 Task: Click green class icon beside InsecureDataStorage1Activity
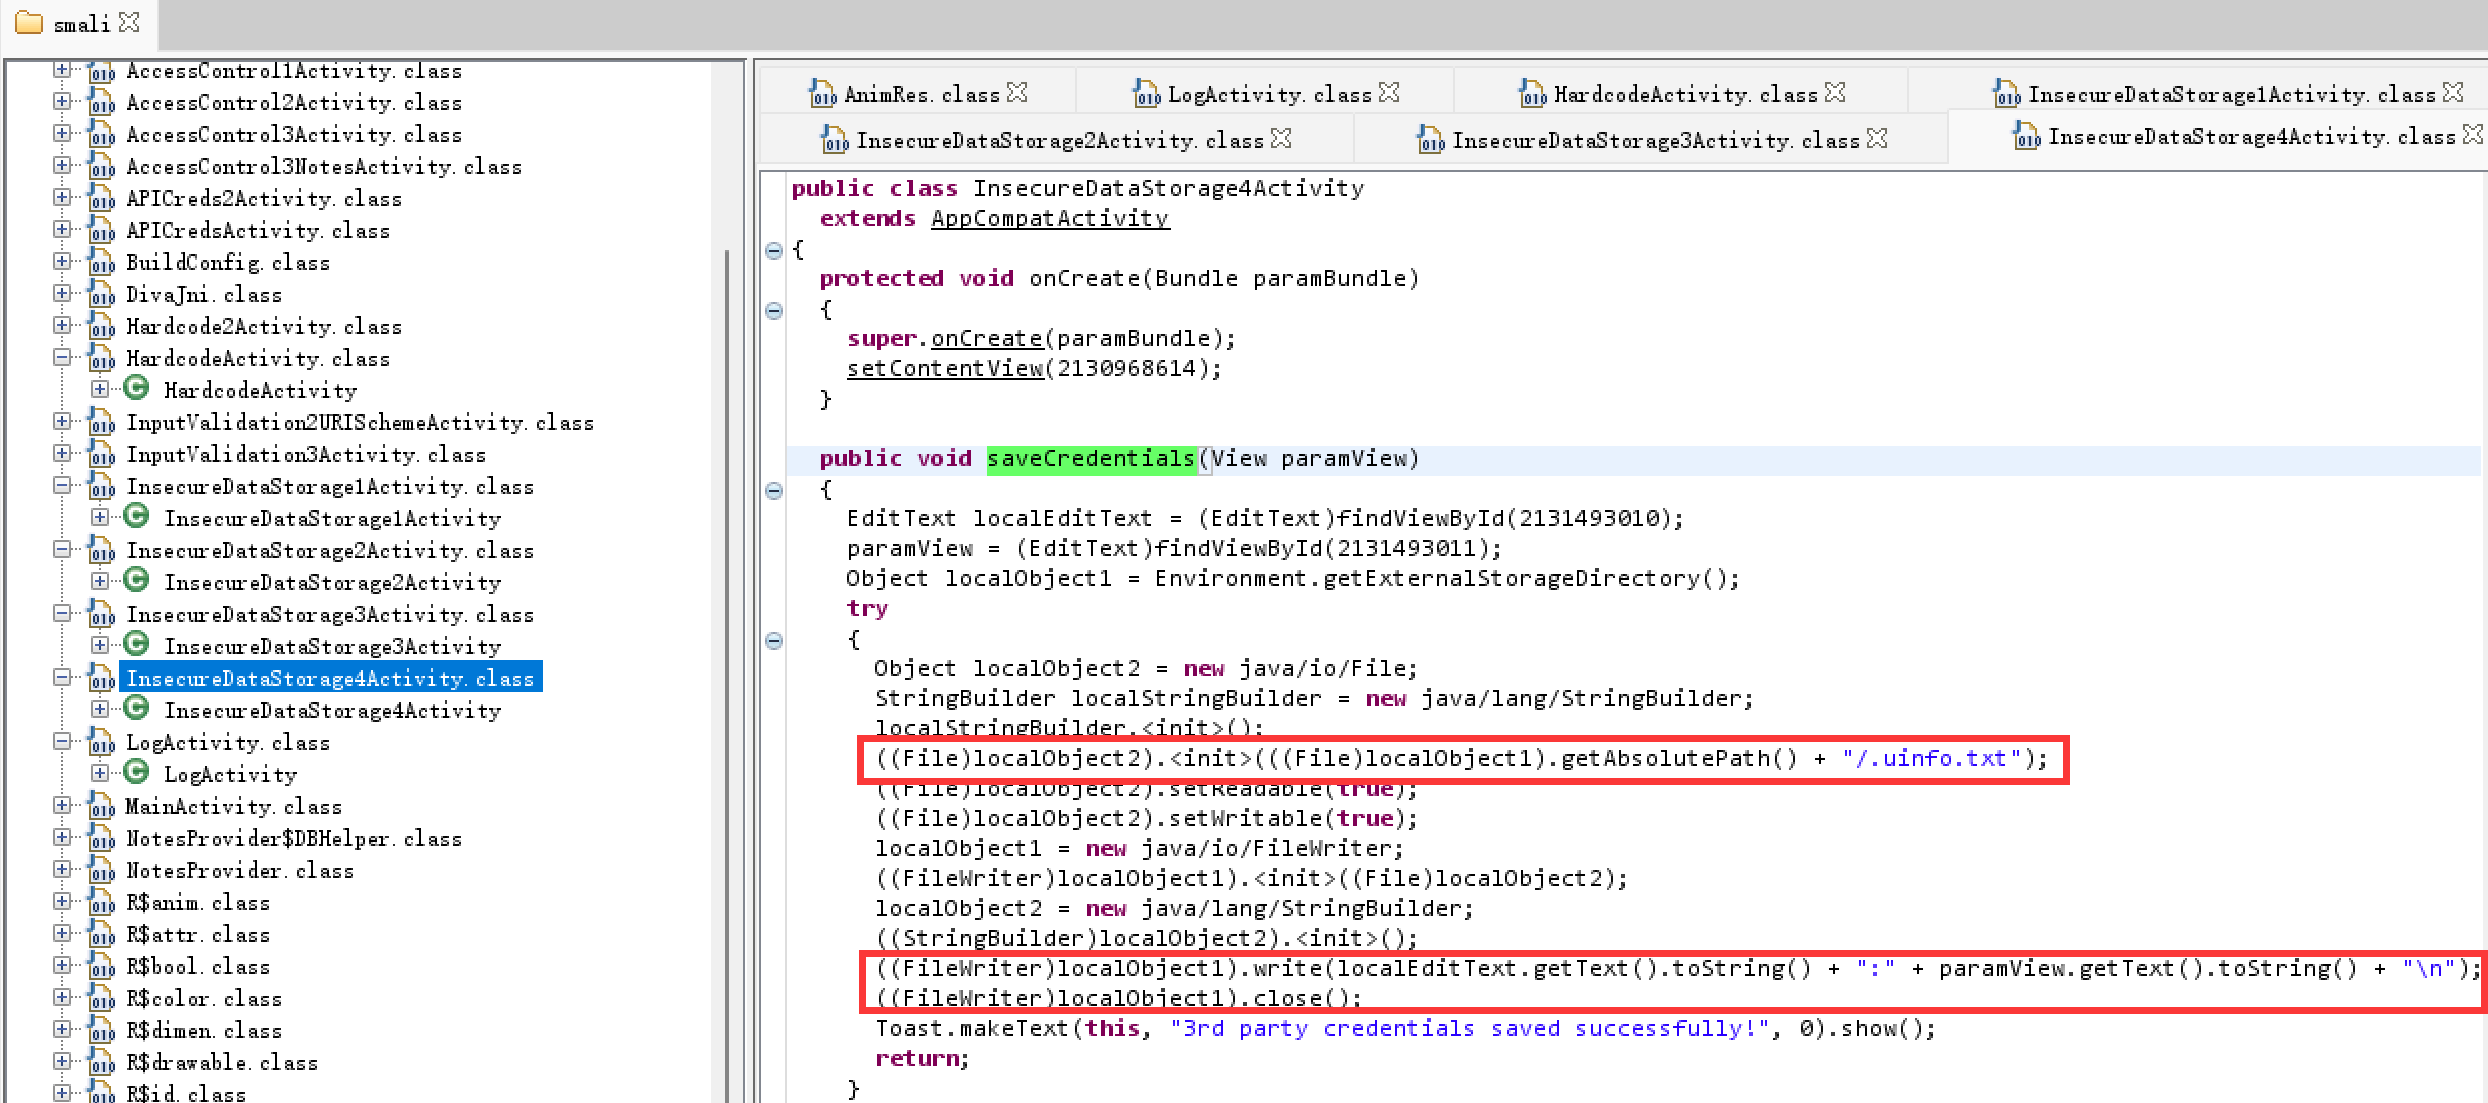137,516
